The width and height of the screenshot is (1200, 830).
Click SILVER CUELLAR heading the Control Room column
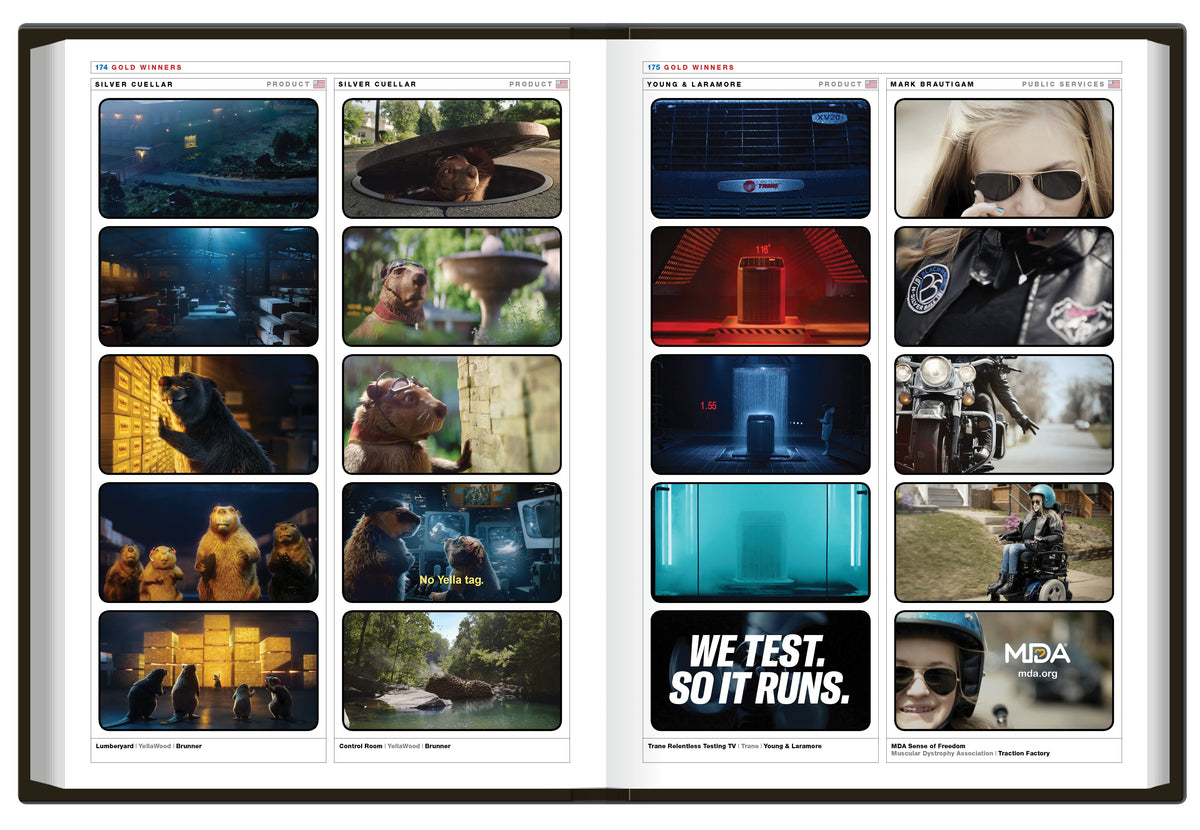pyautogui.click(x=378, y=84)
